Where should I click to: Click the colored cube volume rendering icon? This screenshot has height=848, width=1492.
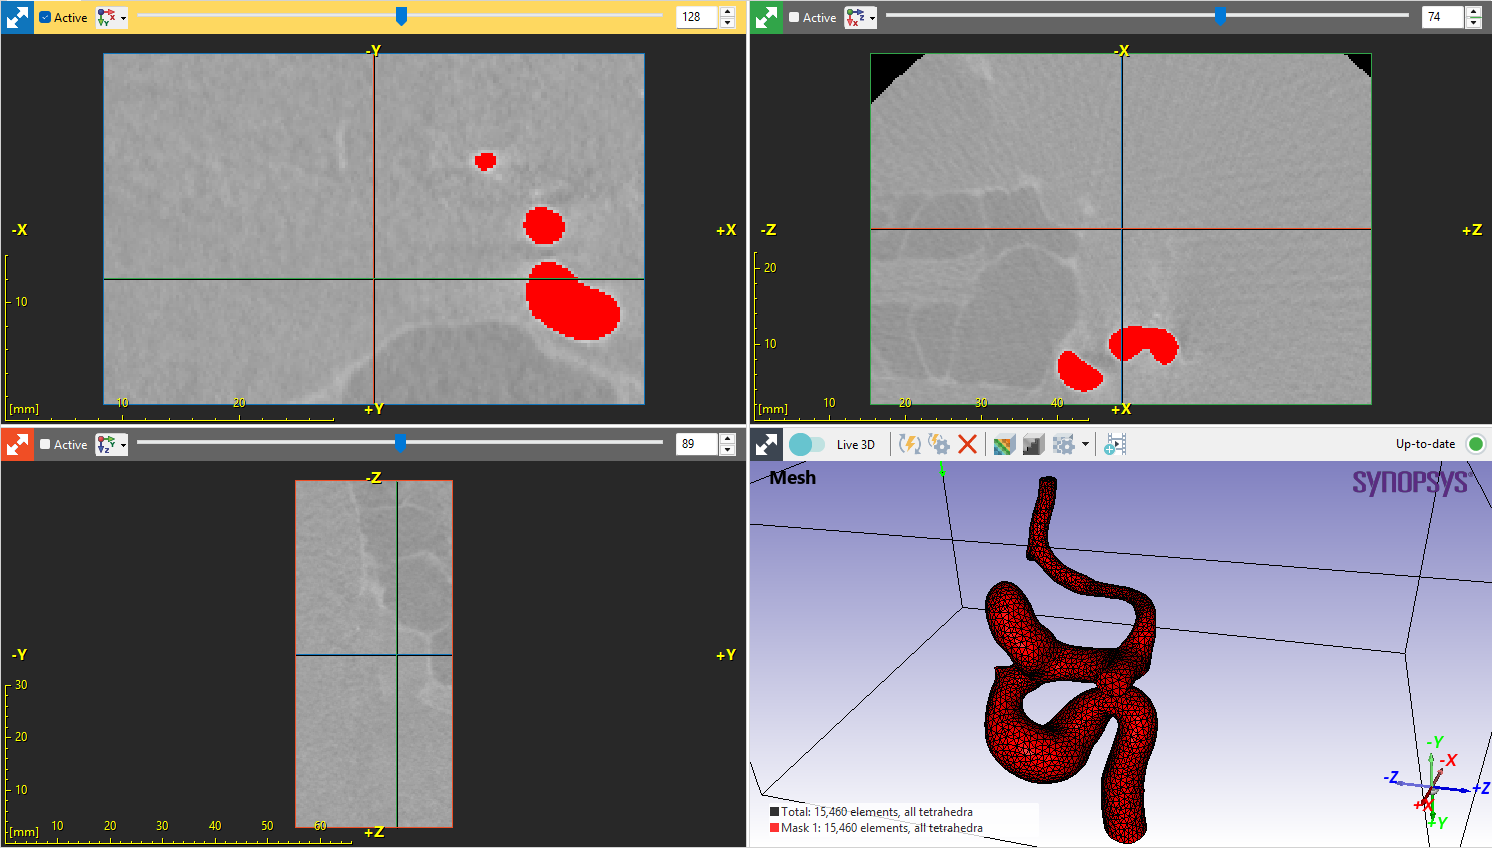click(x=1004, y=444)
